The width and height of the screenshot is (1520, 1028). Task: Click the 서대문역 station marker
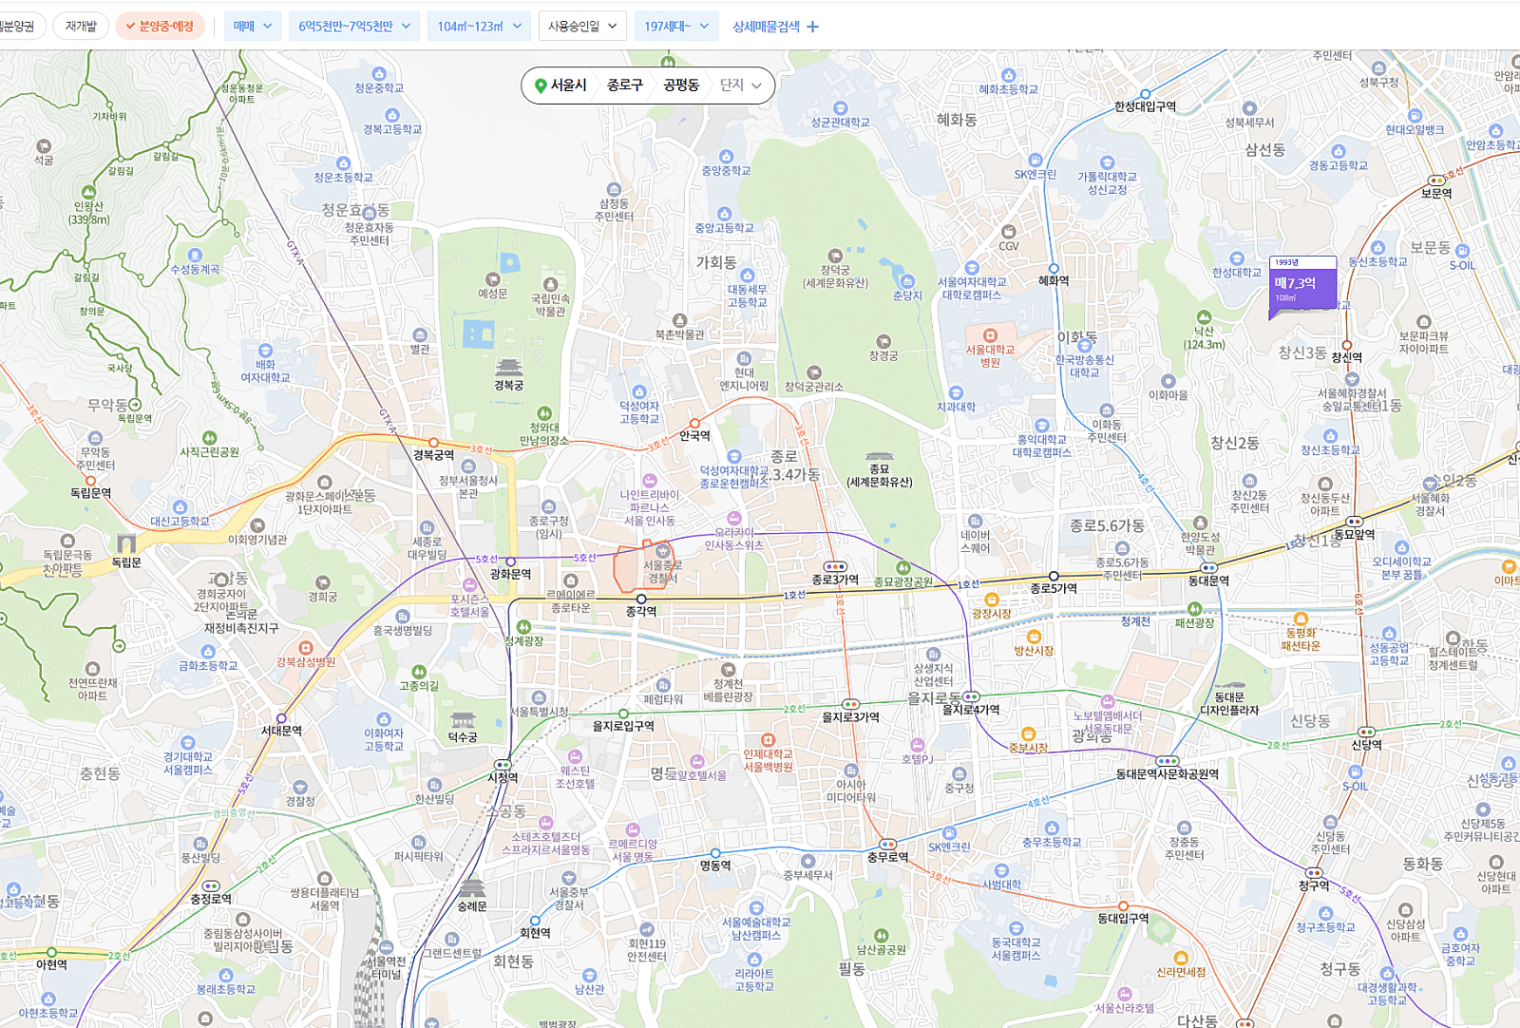[x=281, y=718]
